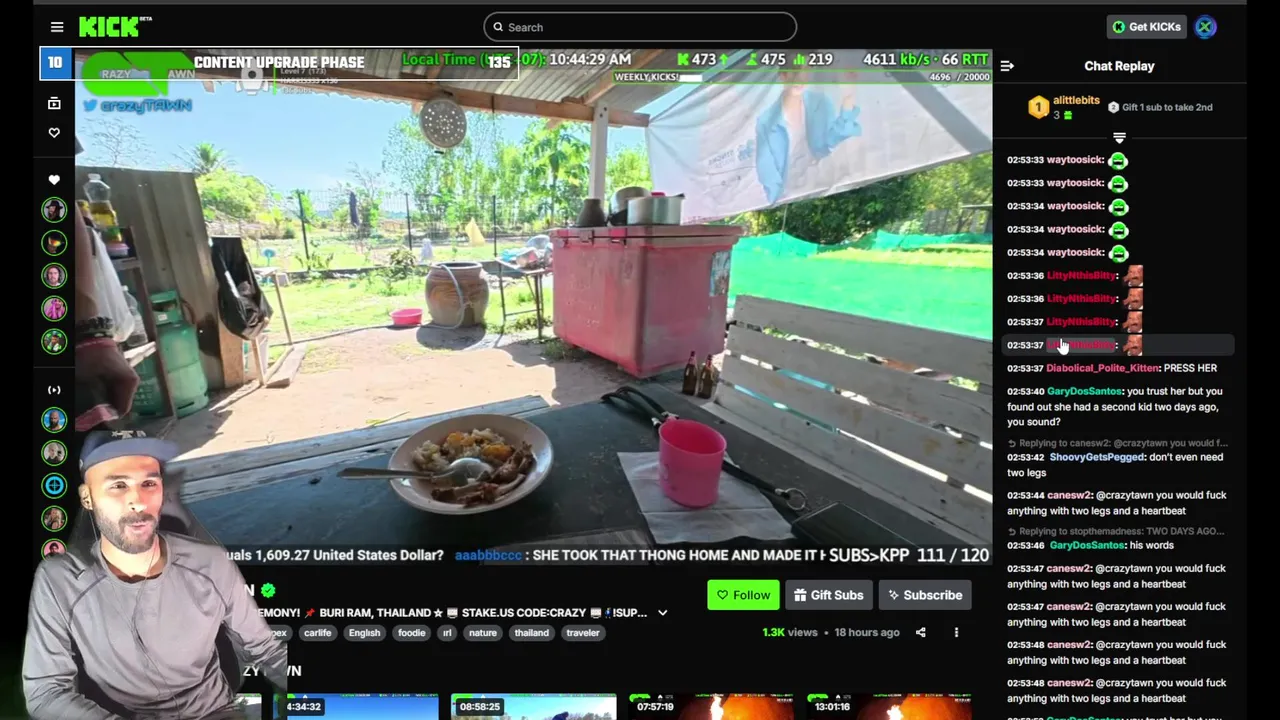Viewport: 1280px width, 720px height.
Task: Select the live broadcast icon in sidebar
Action: [x=54, y=390]
